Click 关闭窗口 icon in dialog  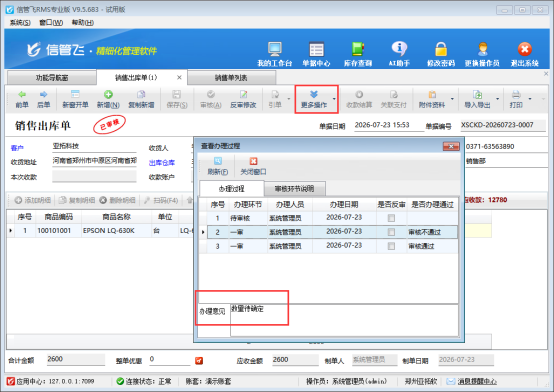[253, 166]
